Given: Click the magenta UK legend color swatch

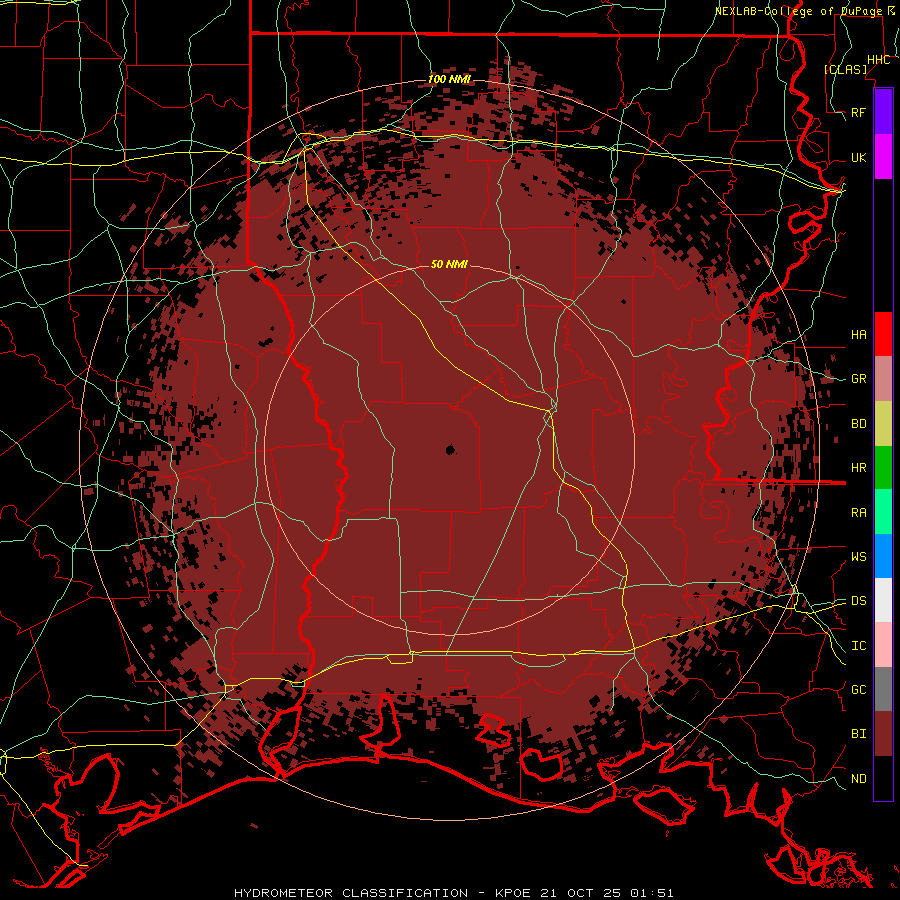Looking at the screenshot, I should 883,157.
